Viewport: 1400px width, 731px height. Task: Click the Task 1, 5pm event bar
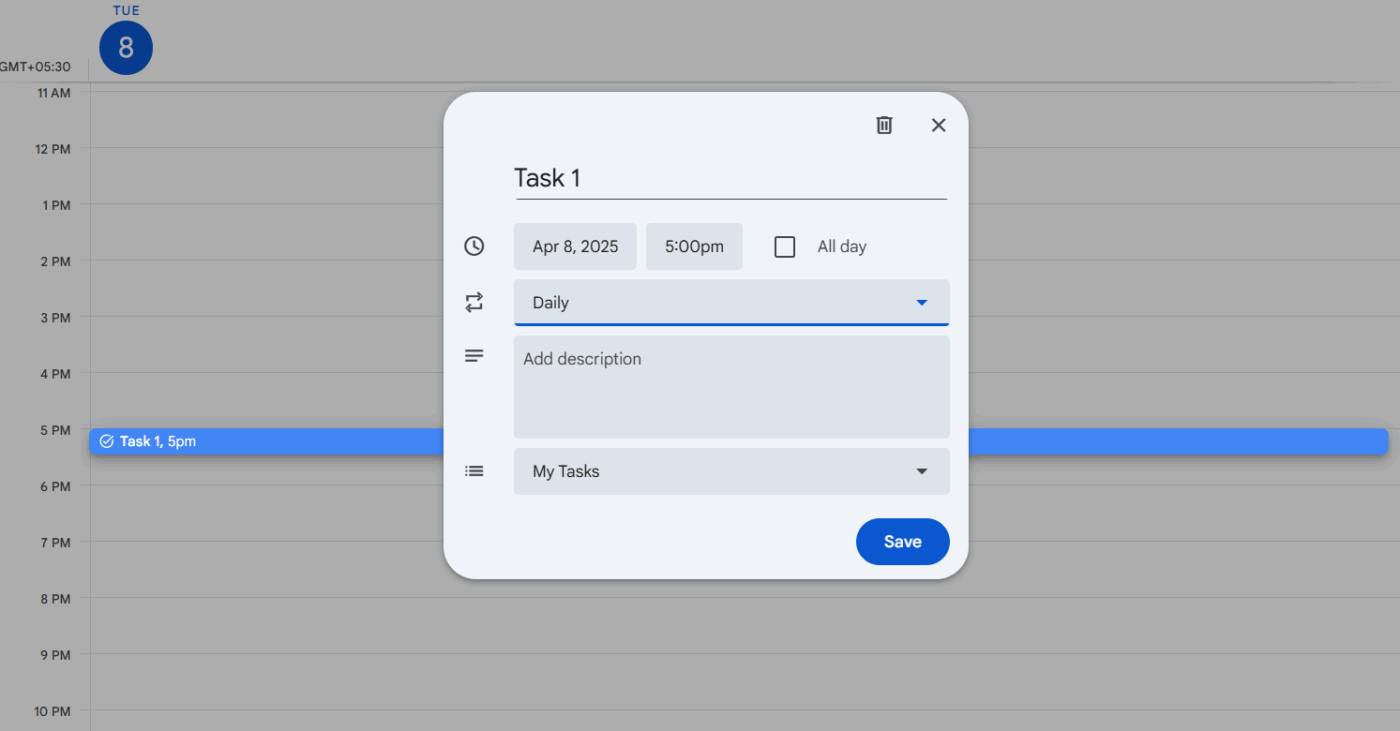(x=250, y=440)
